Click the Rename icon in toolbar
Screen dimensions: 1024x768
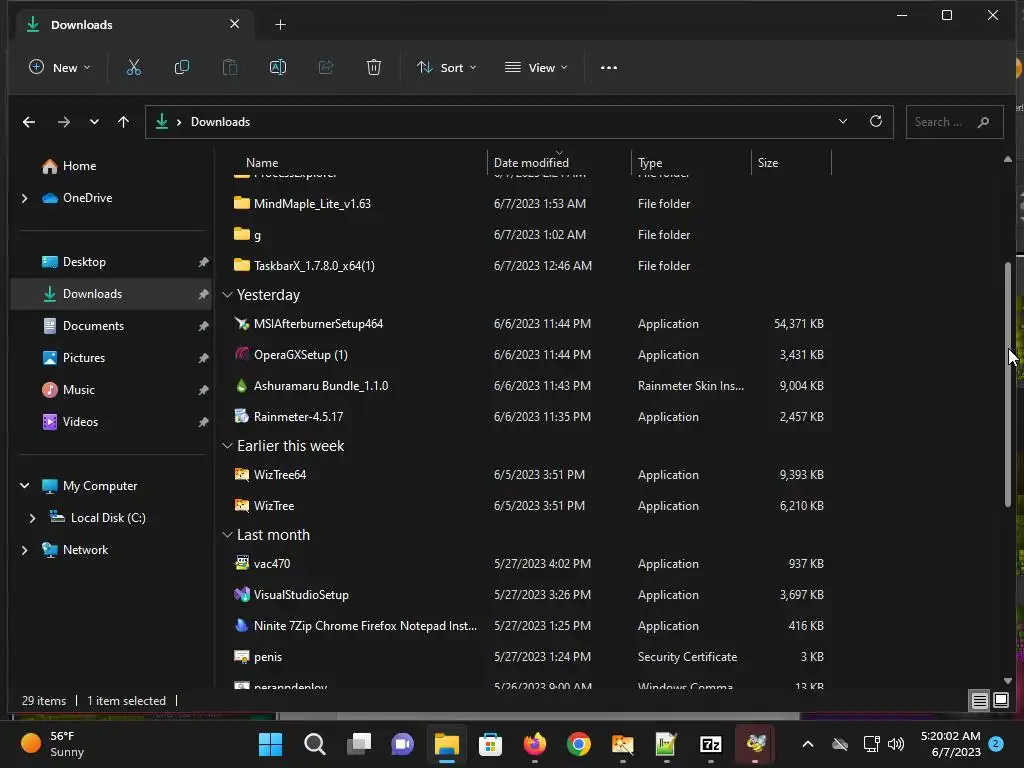tap(278, 67)
